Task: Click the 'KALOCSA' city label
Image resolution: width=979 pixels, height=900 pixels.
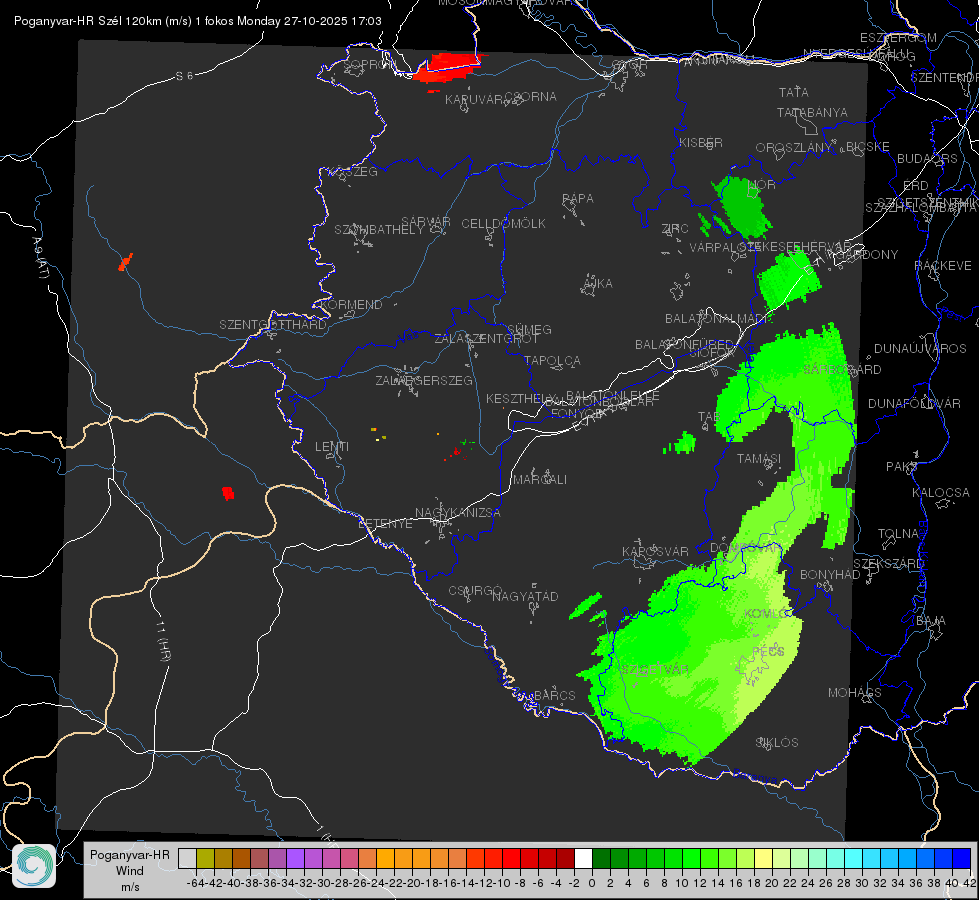Action: [941, 493]
